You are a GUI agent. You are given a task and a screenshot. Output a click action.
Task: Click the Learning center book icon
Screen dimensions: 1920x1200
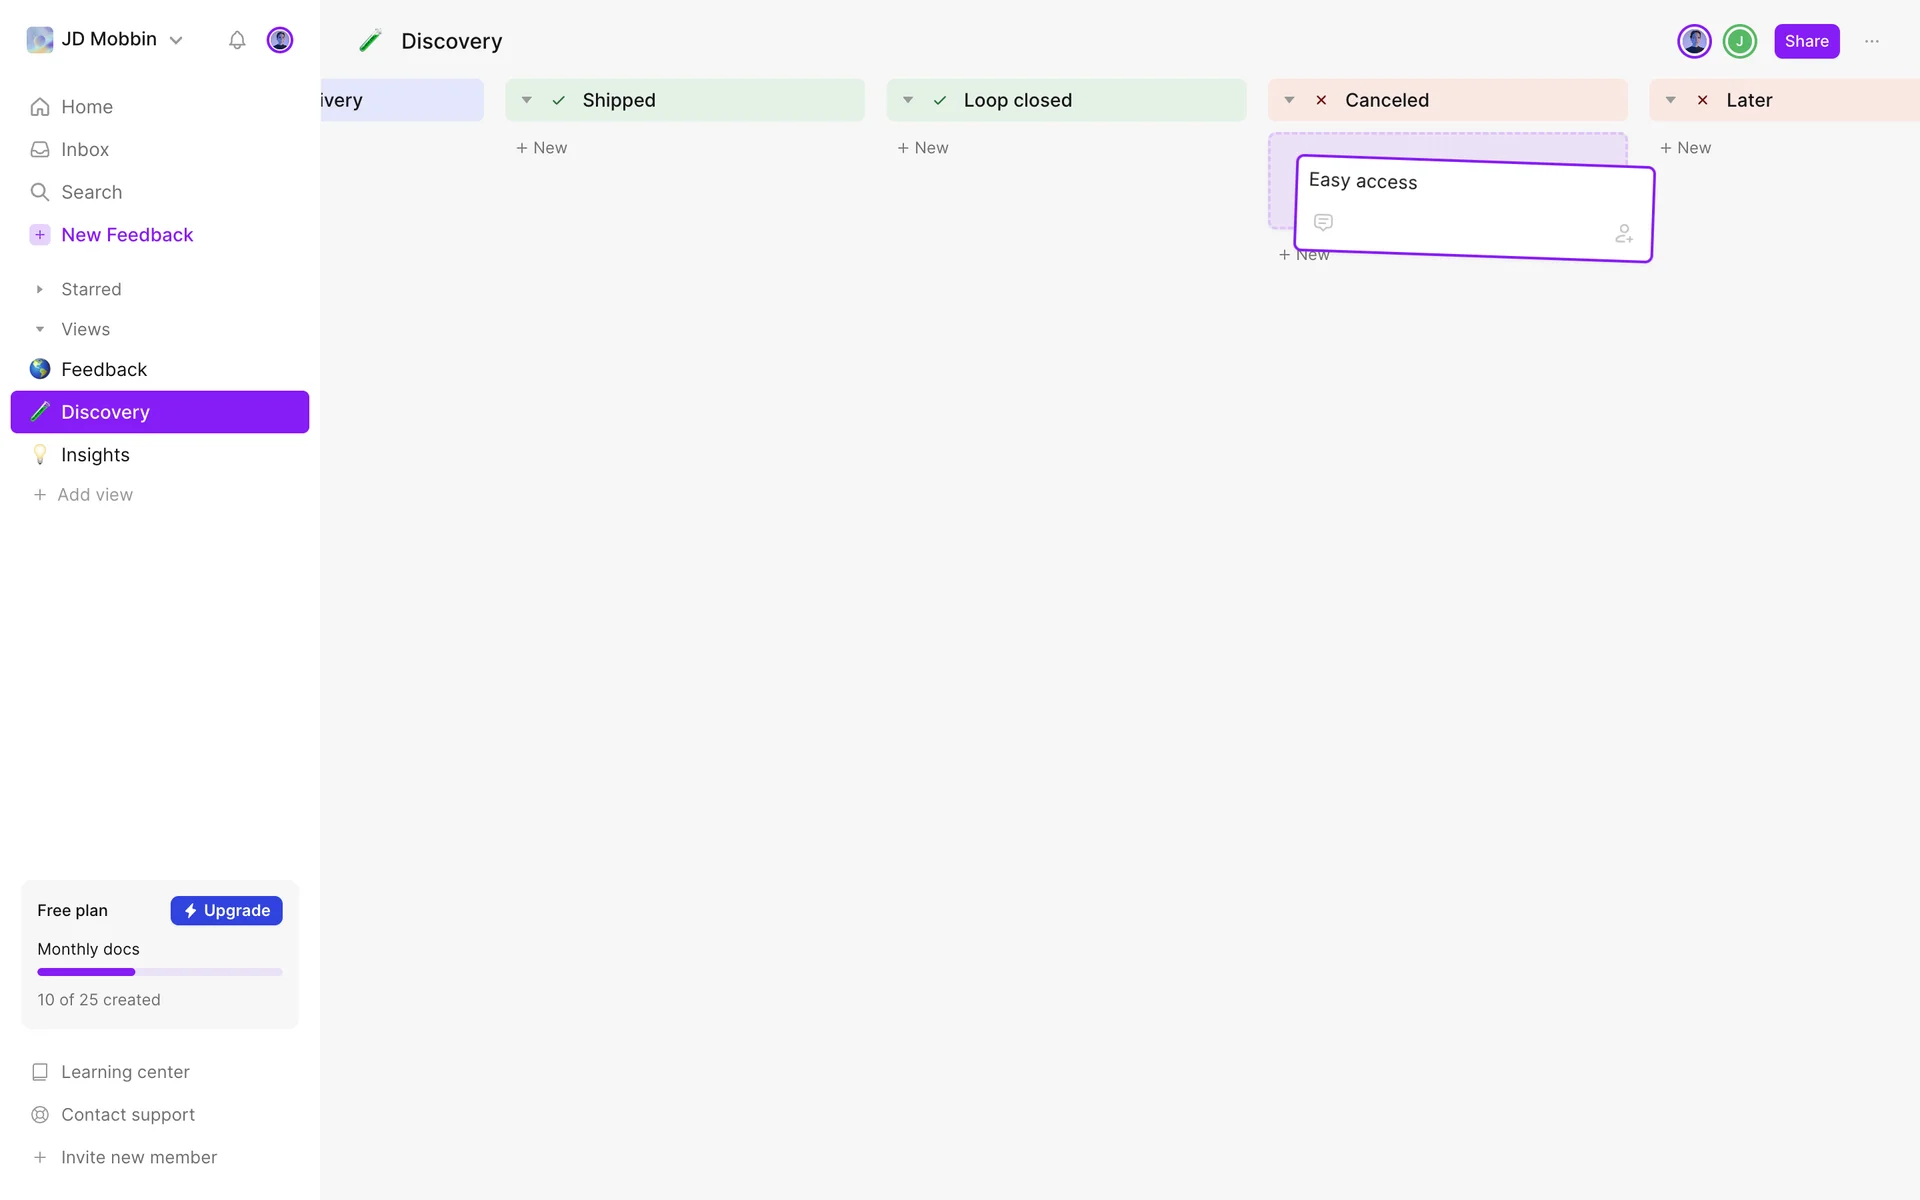(40, 1072)
